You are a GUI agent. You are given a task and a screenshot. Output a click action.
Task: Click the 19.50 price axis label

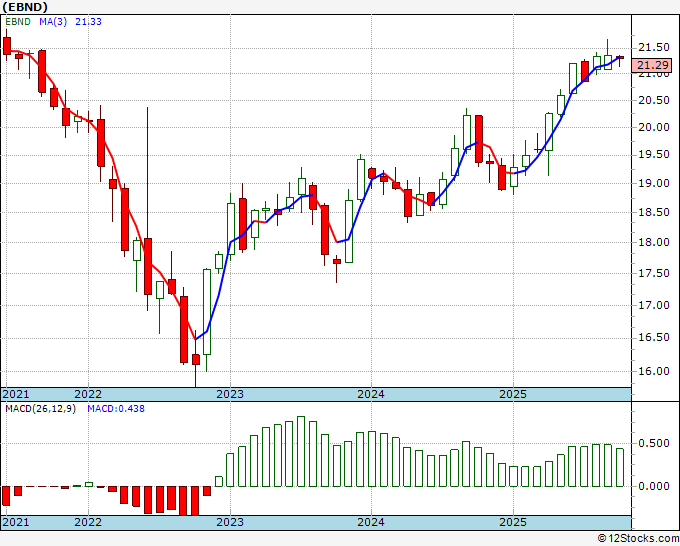pos(654,155)
